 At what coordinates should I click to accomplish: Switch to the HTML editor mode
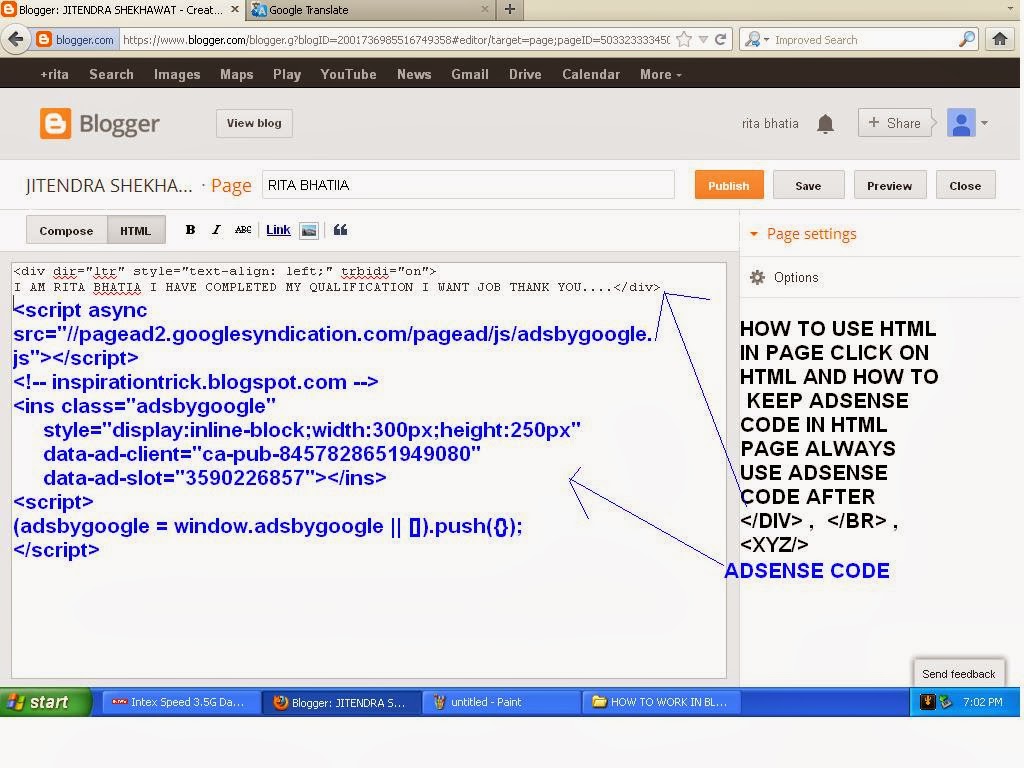pyautogui.click(x=136, y=231)
